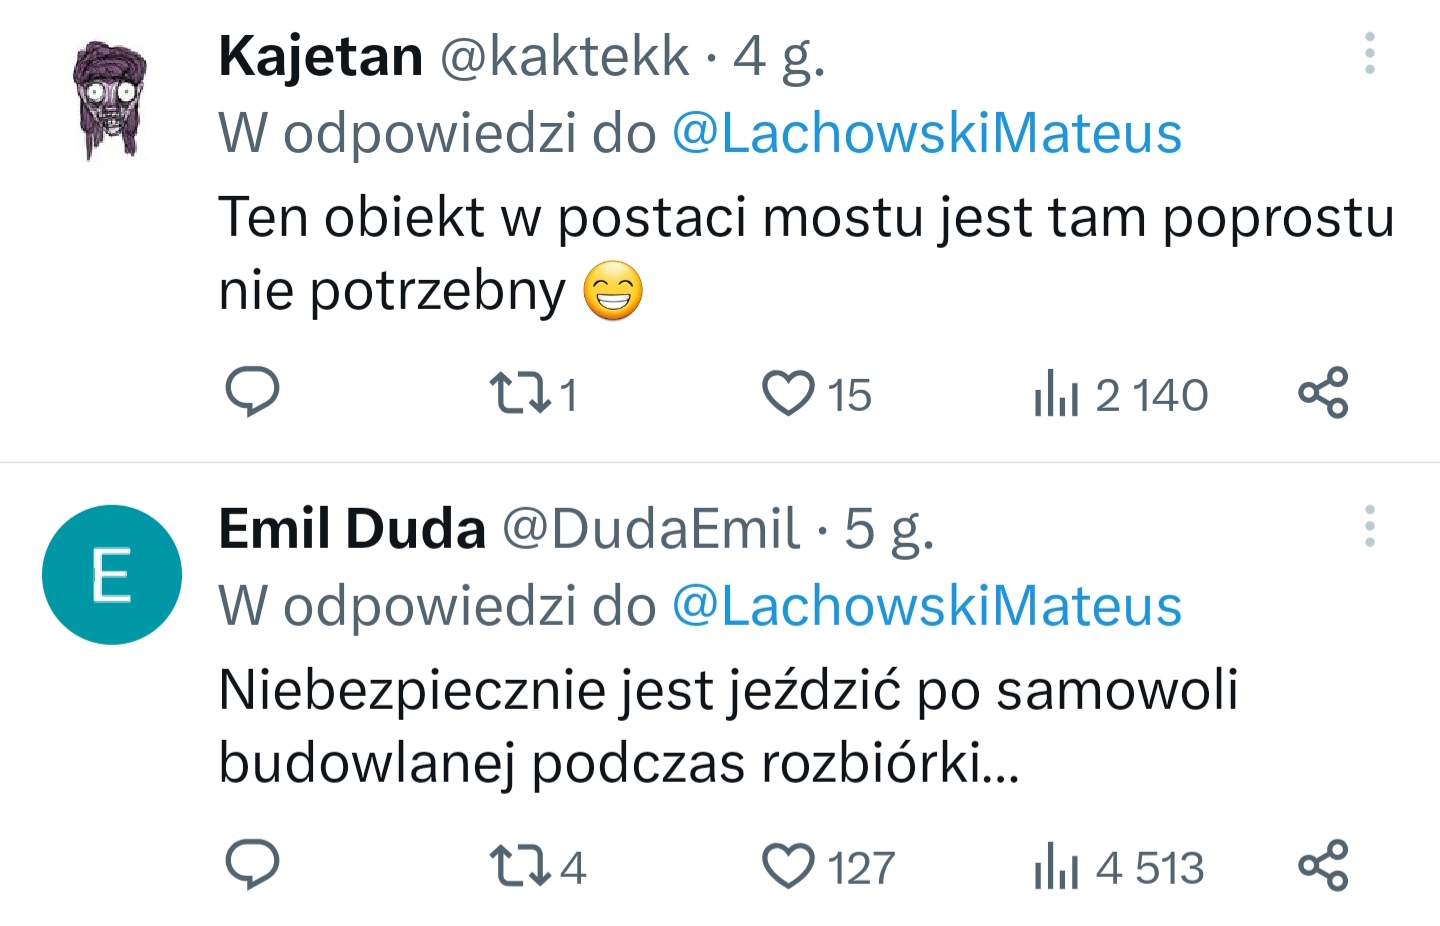
Task: View analytics showing 2 140 views
Action: click(1121, 394)
